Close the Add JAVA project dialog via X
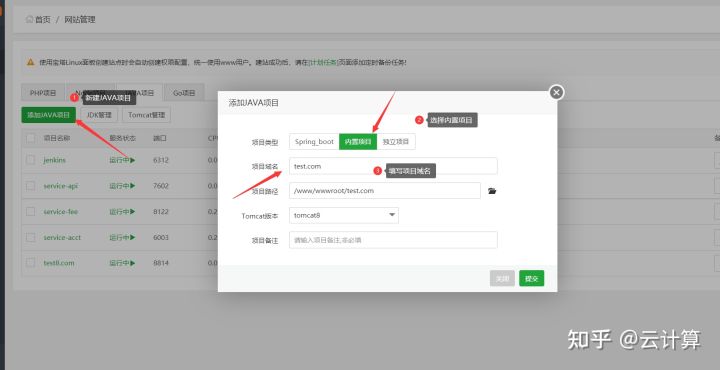The height and width of the screenshot is (370, 720). pyautogui.click(x=556, y=92)
